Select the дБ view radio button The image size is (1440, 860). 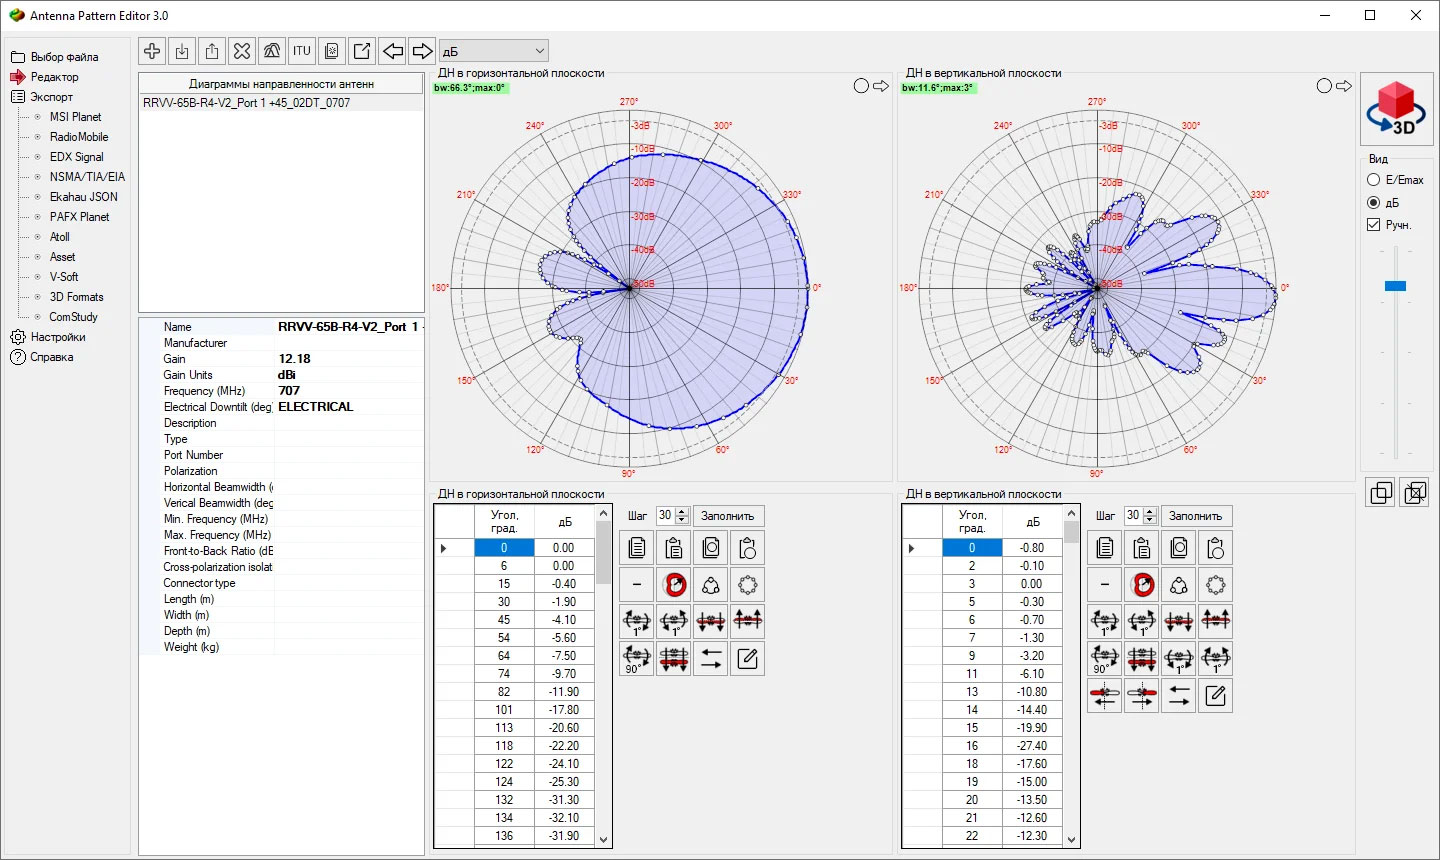pyautogui.click(x=1374, y=202)
